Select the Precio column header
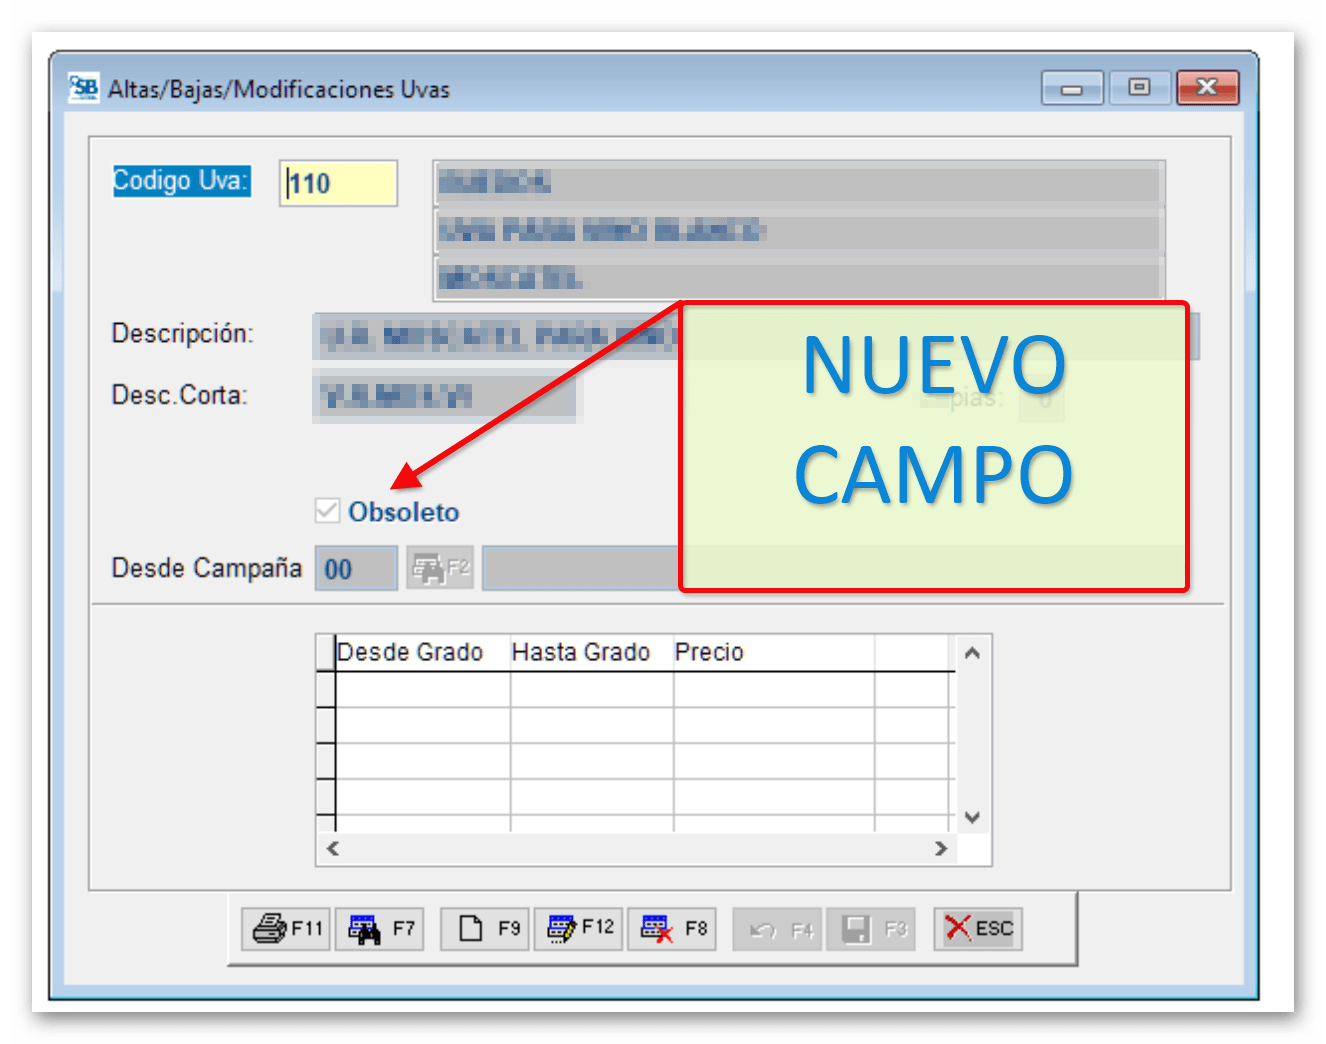This screenshot has width=1326, height=1044. click(710, 652)
